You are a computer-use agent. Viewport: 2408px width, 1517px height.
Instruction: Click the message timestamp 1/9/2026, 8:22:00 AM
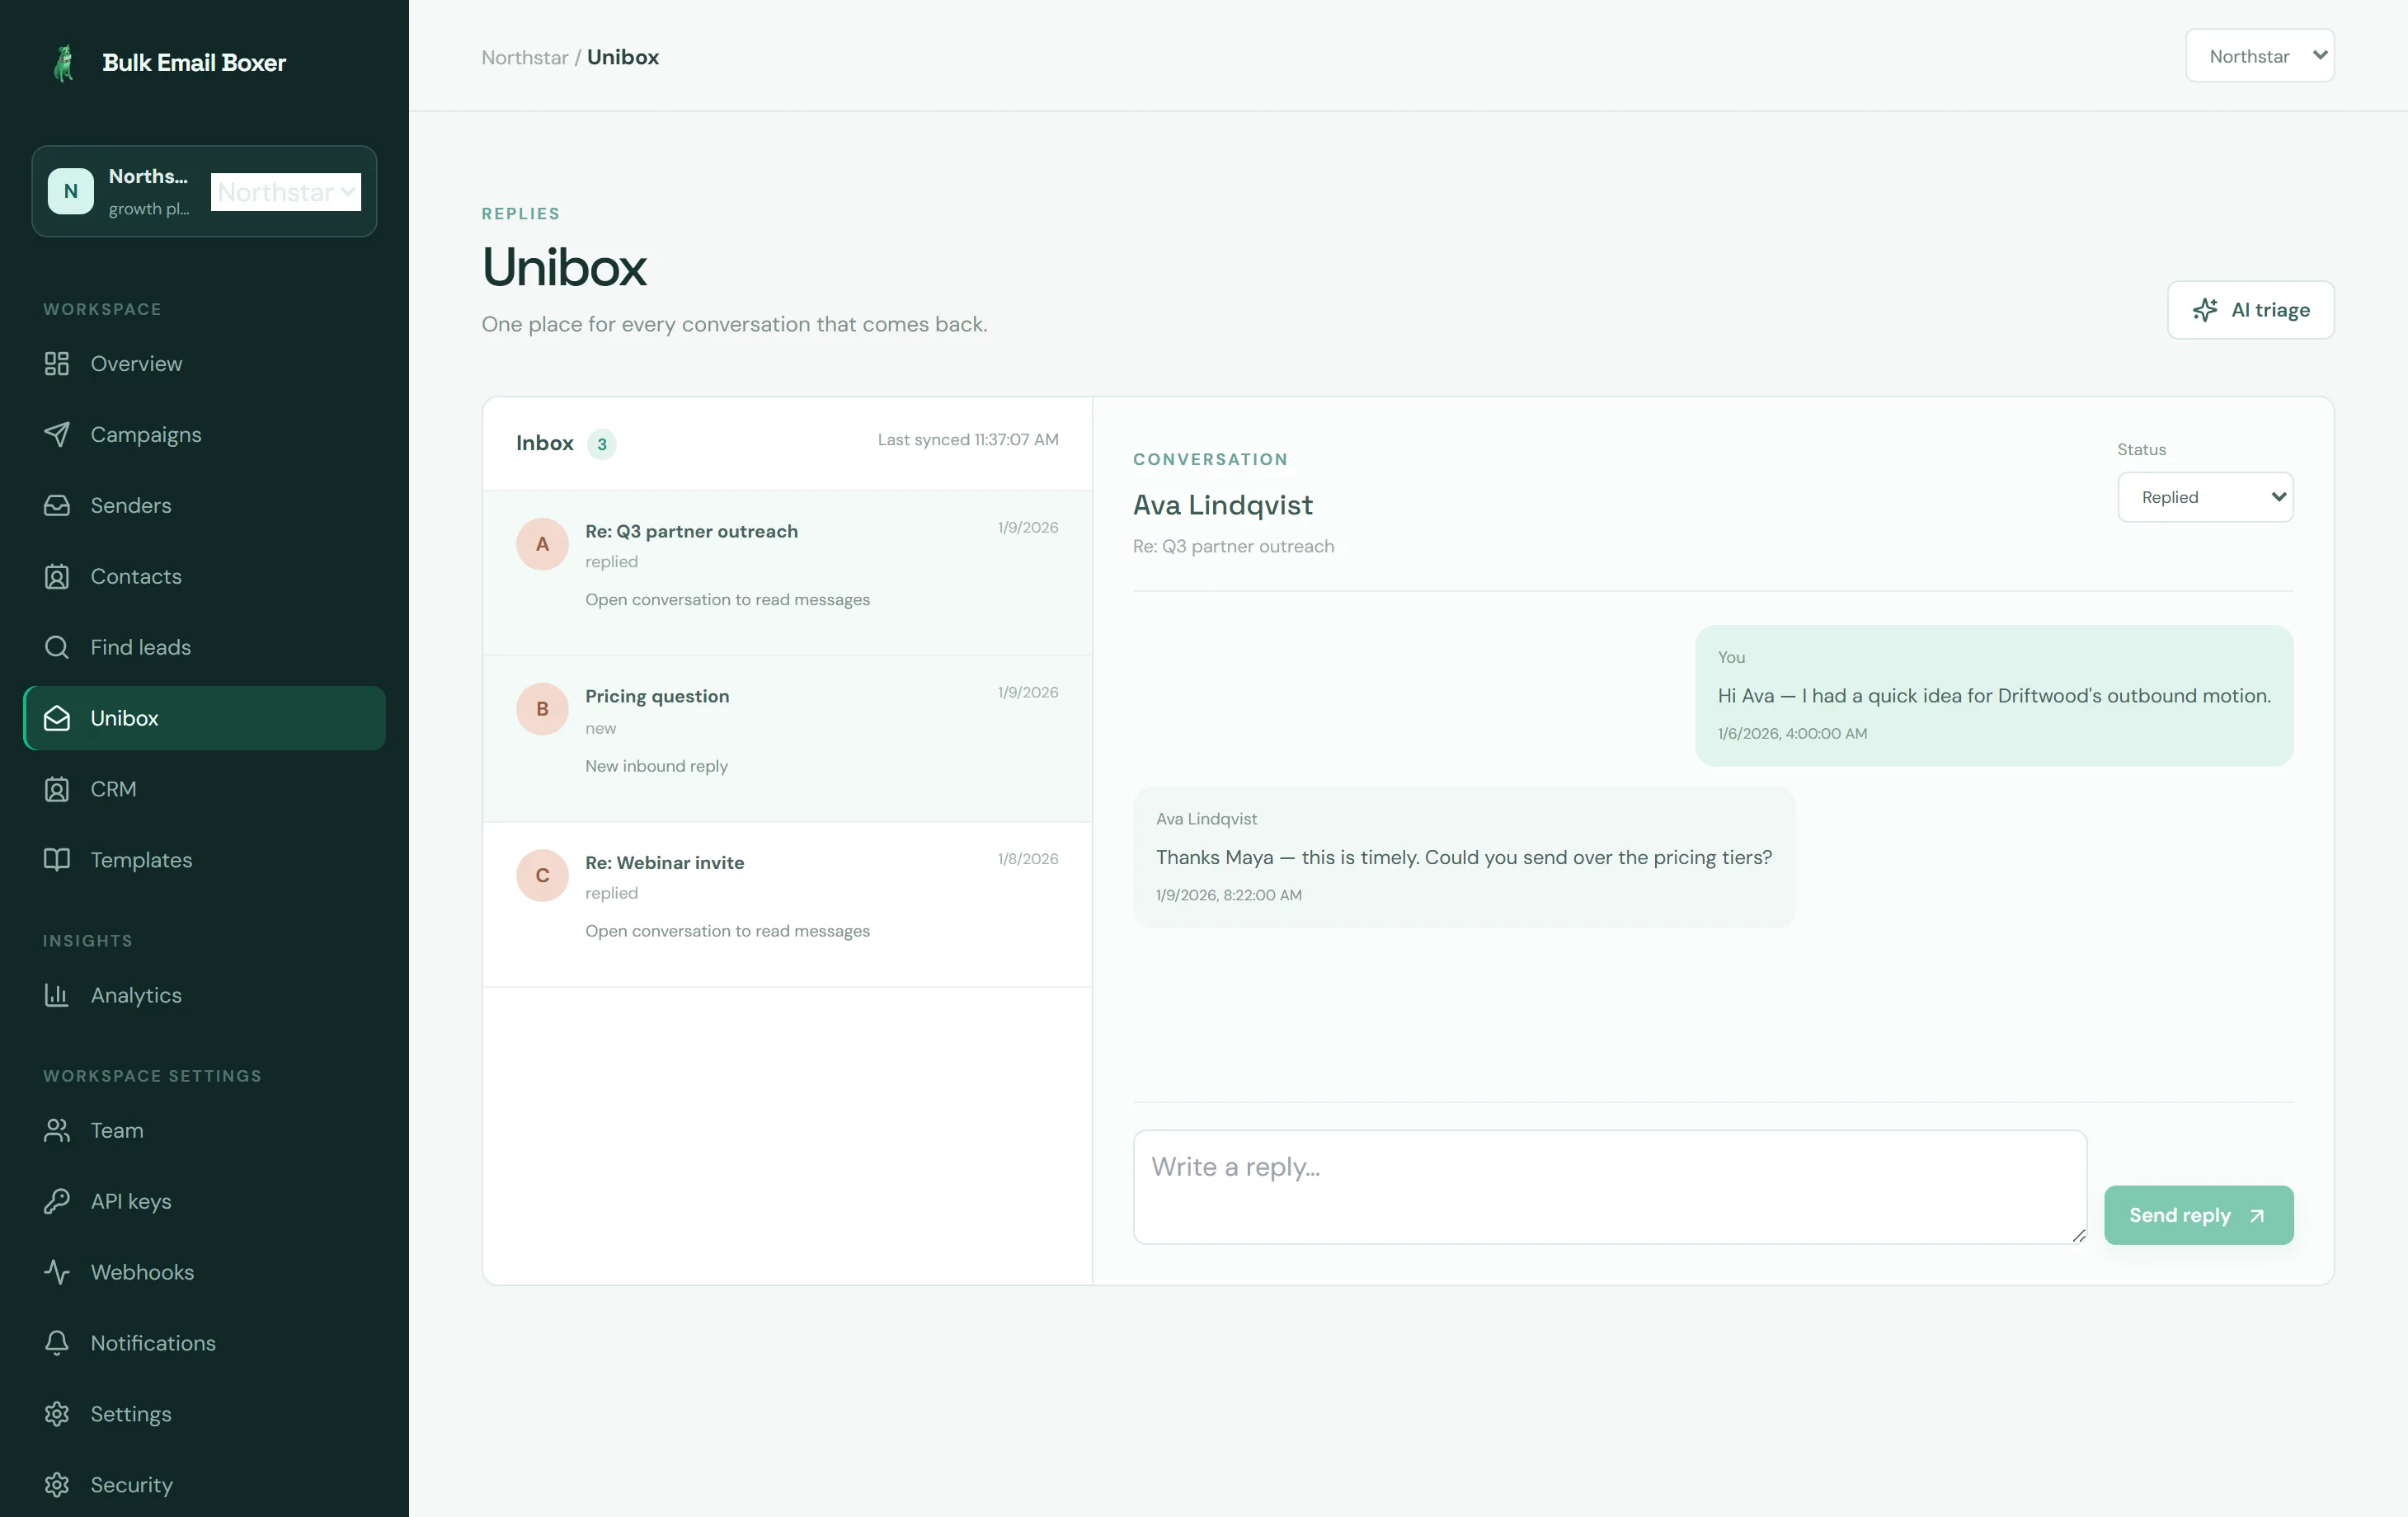click(1228, 895)
